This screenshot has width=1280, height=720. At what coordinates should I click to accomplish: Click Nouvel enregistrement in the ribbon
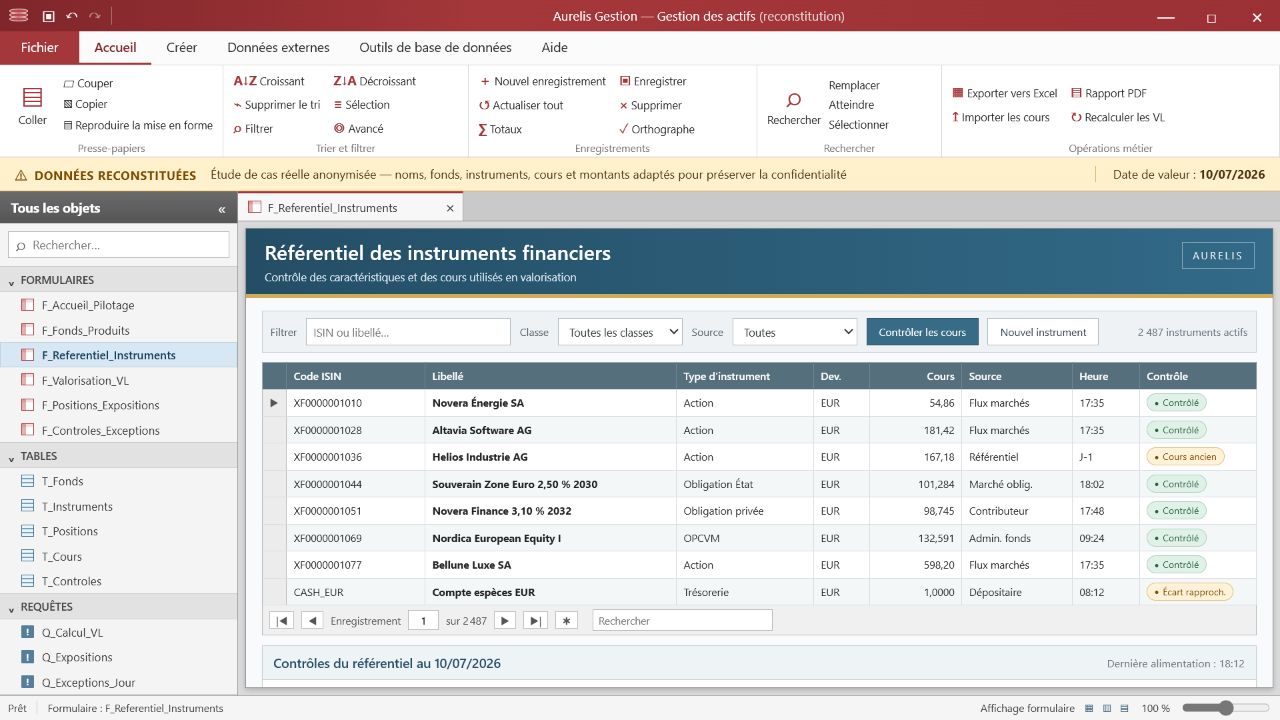tap(542, 81)
